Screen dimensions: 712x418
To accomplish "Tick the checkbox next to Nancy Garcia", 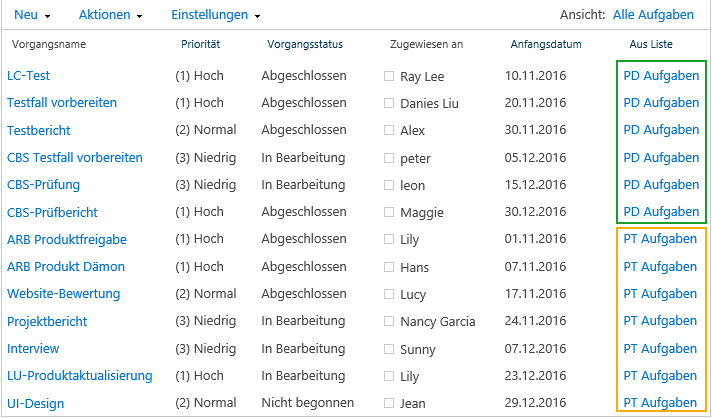I will click(389, 321).
